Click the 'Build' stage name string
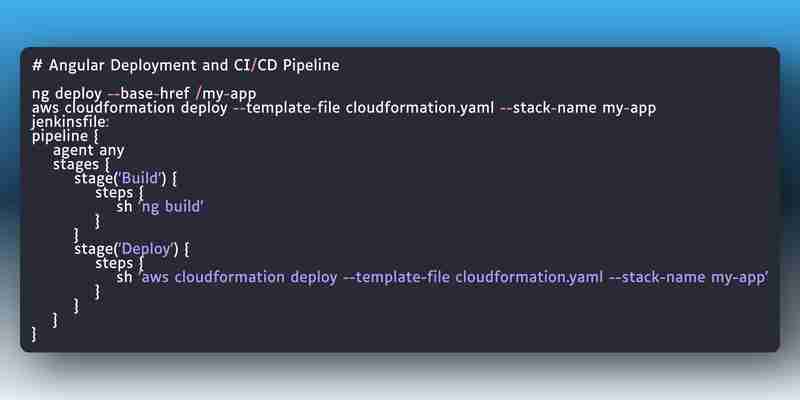The image size is (800, 400). tap(141, 179)
